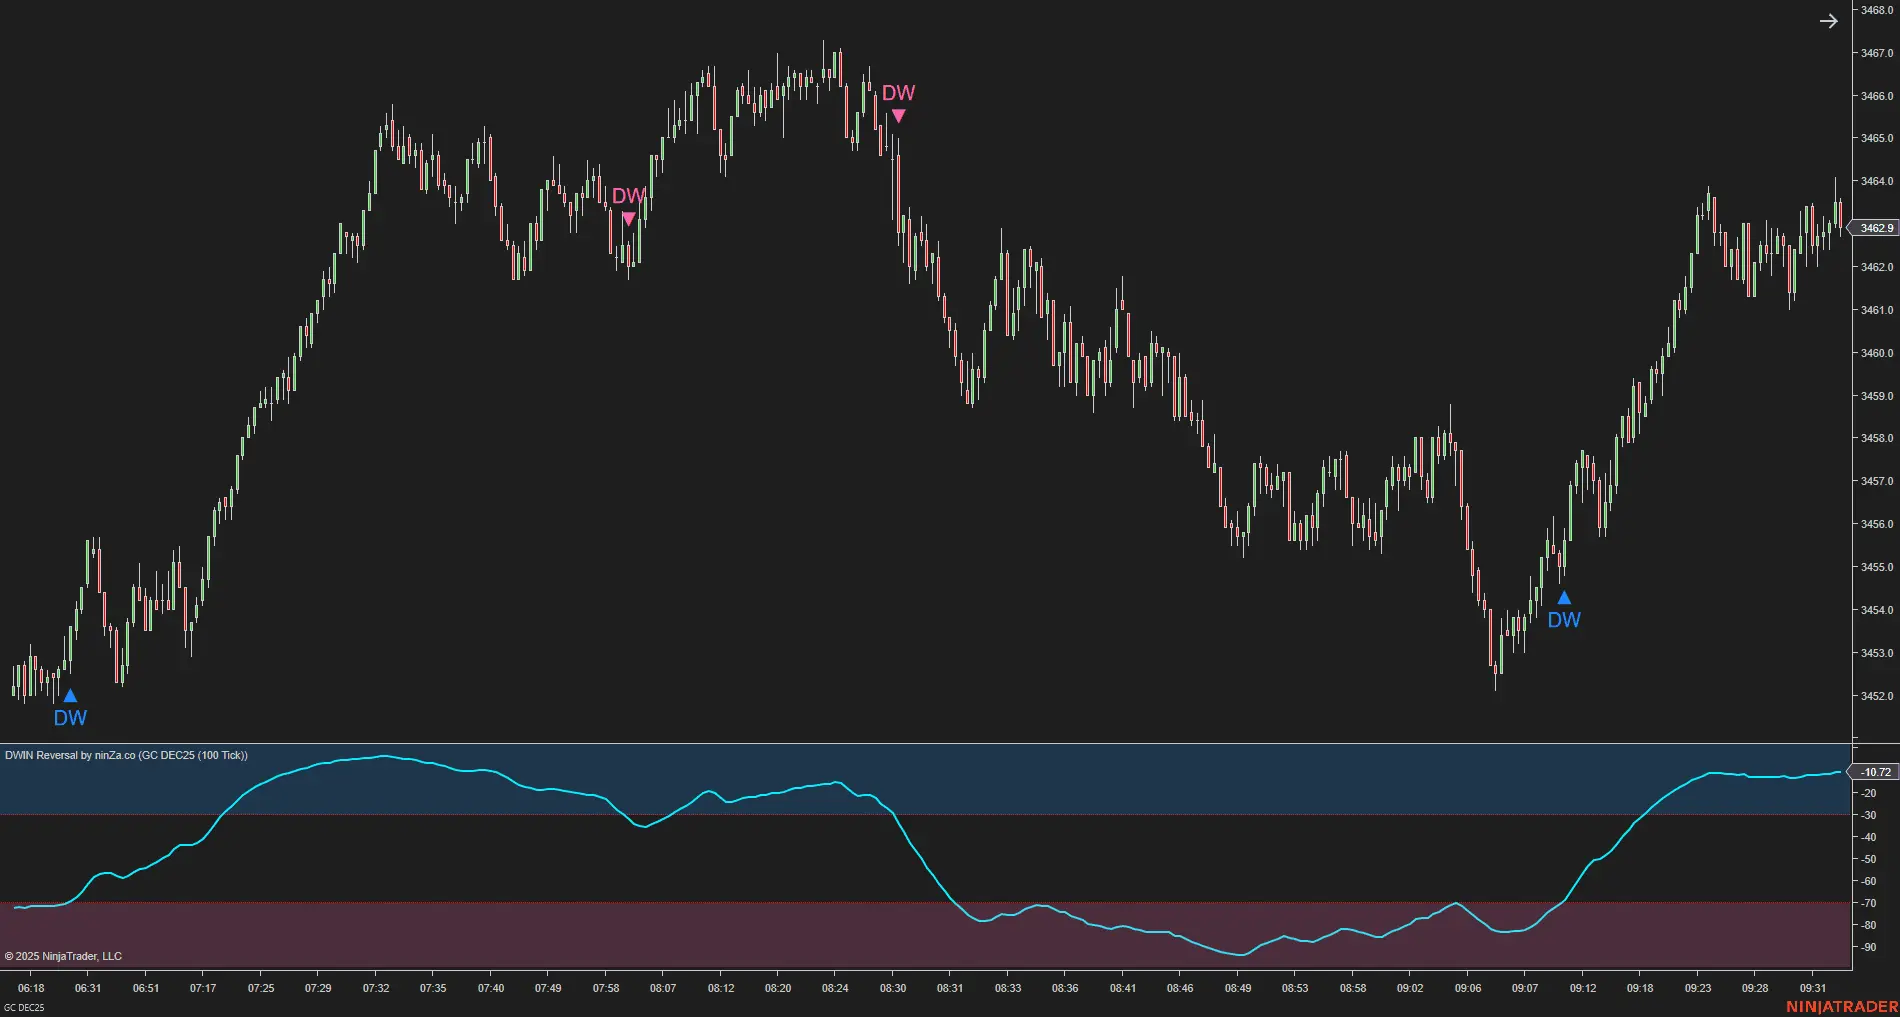Select the DWIN Reversal indicator label
This screenshot has width=1900, height=1017.
(x=126, y=755)
